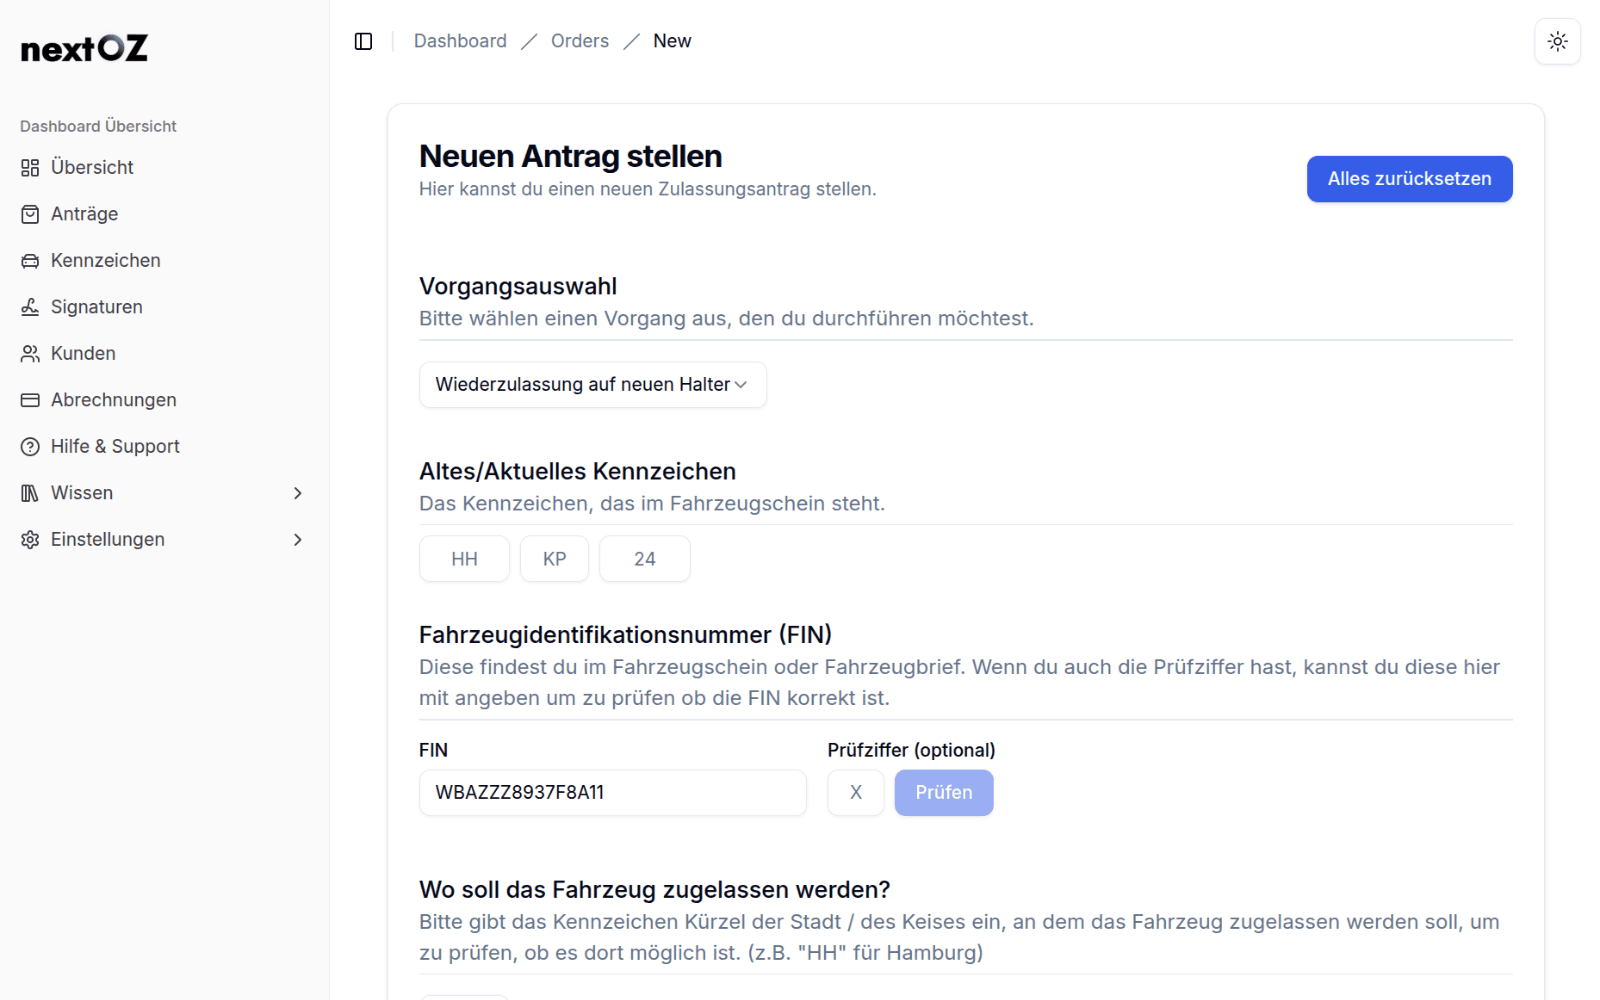Open Einstellungen via the gear icon
The width and height of the screenshot is (1600, 1000).
click(x=30, y=539)
